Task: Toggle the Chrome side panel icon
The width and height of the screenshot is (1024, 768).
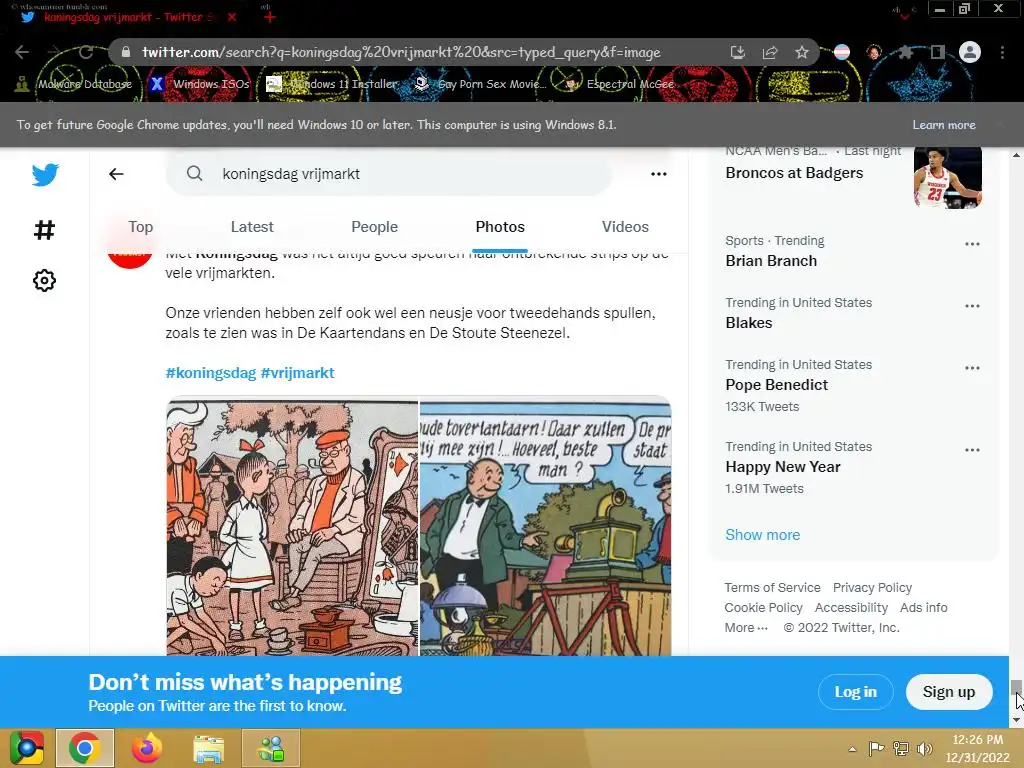Action: [938, 52]
